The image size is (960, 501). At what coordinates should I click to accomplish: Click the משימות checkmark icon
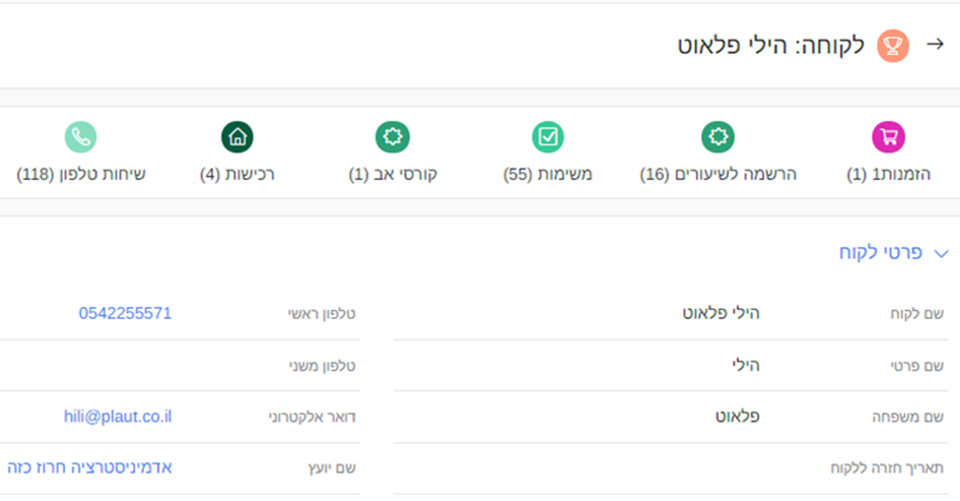547,136
